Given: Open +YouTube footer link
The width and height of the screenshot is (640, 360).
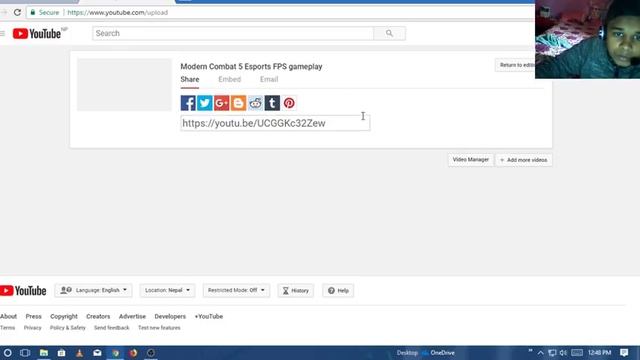Looking at the screenshot, I should tap(209, 316).
